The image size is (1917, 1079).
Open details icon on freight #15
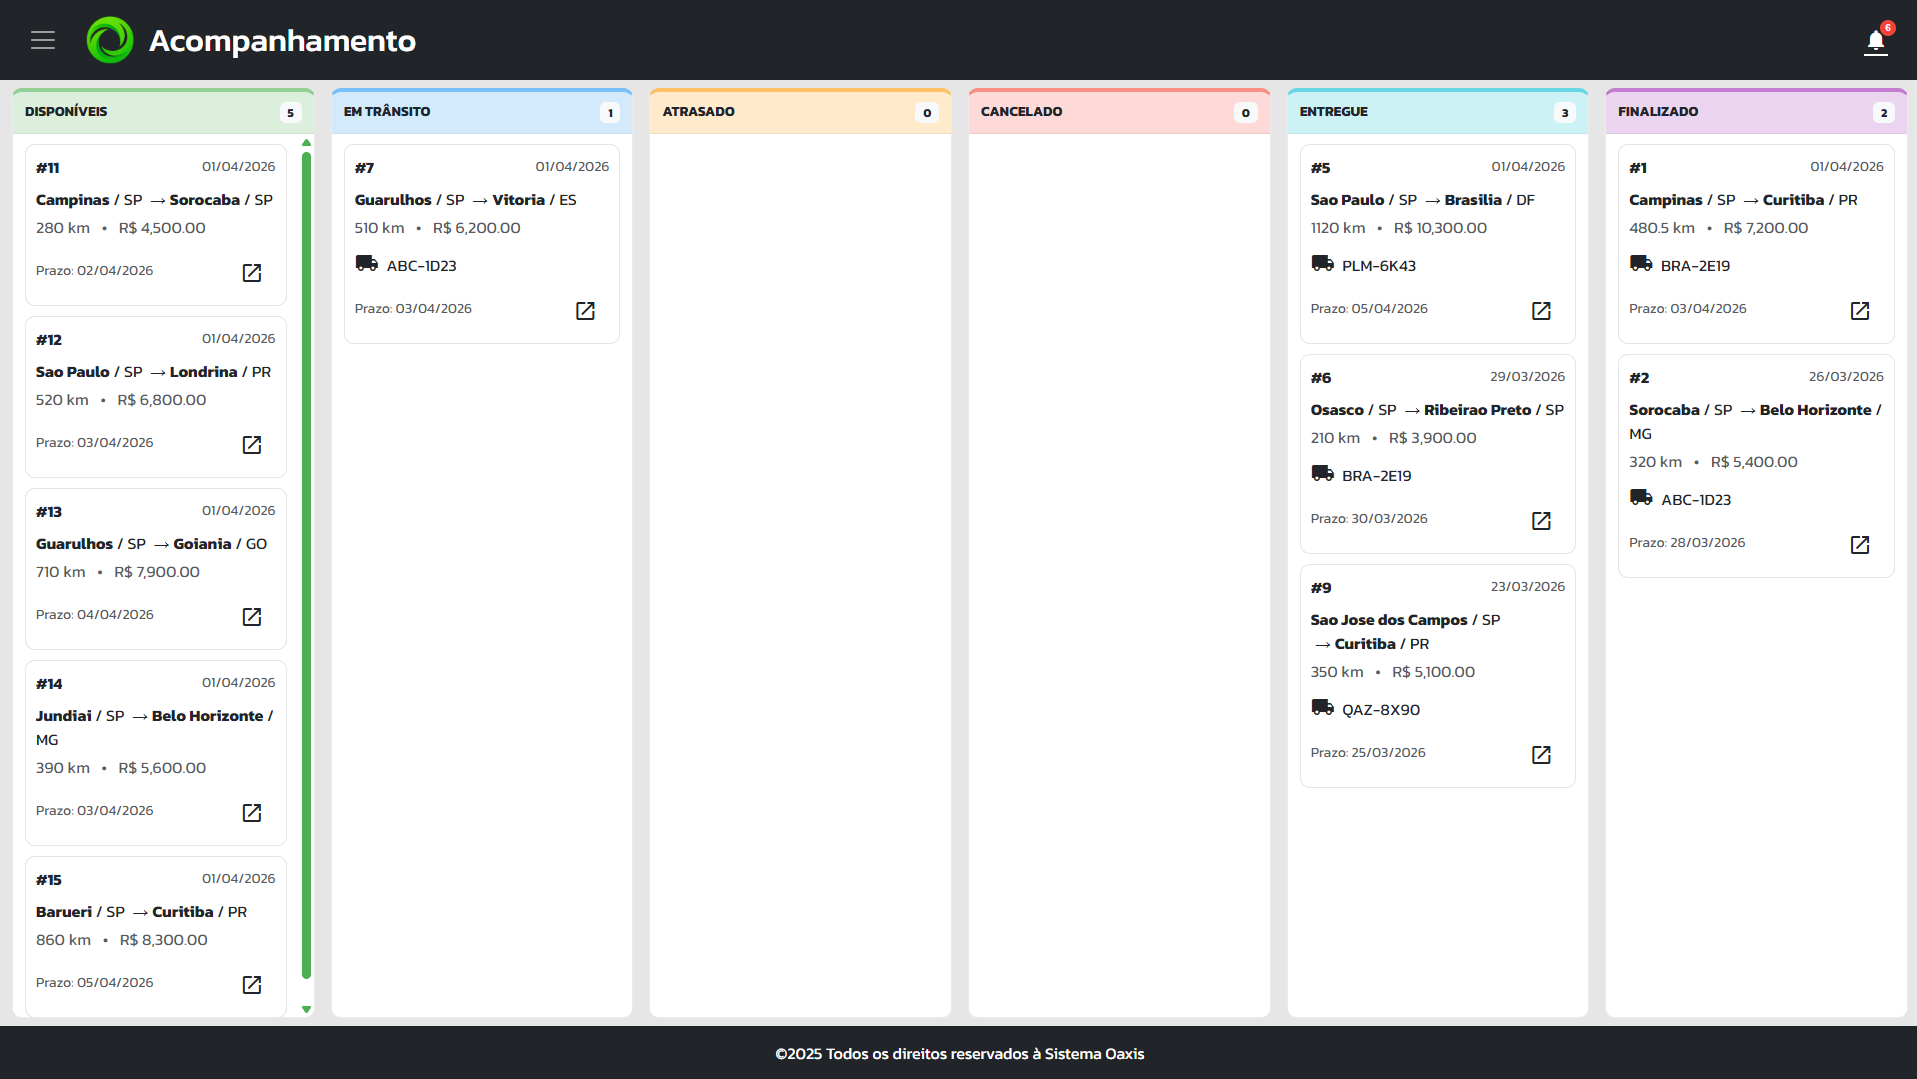[252, 985]
